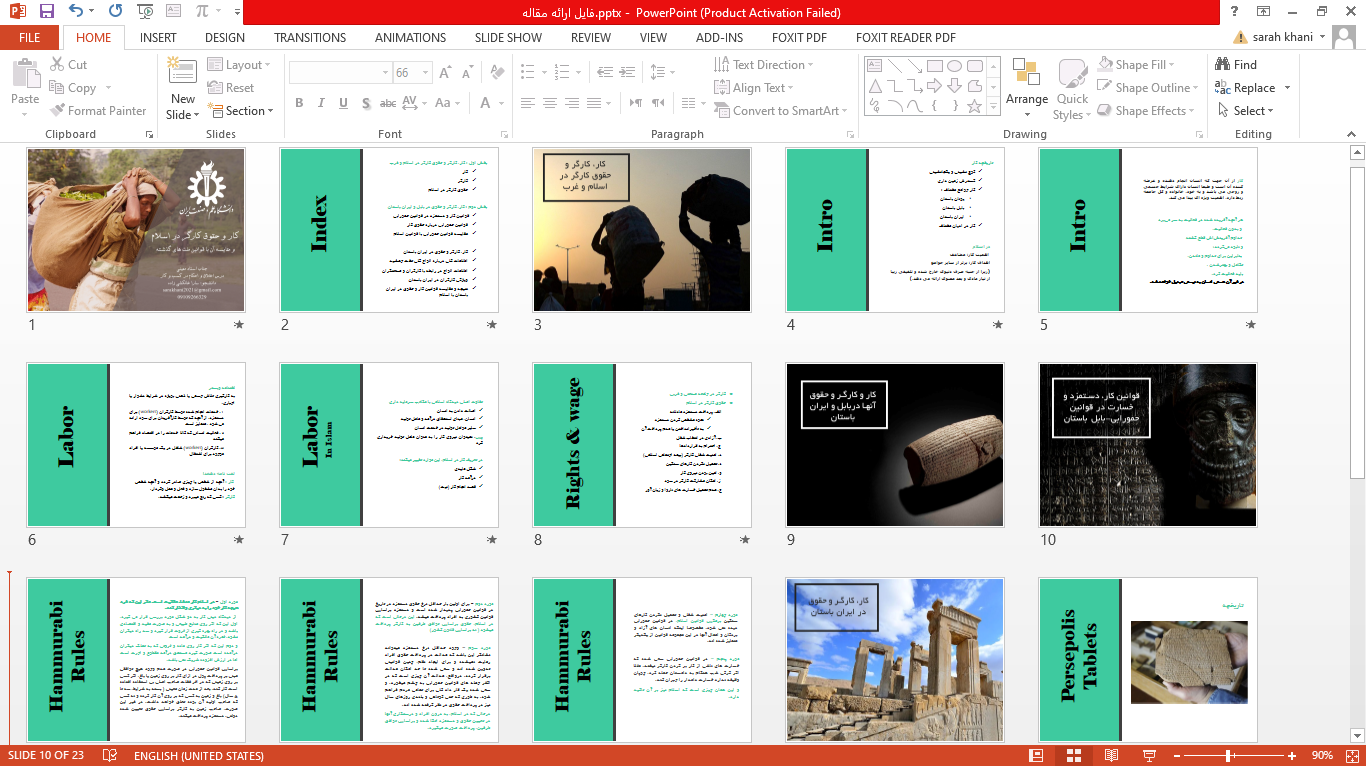The width and height of the screenshot is (1366, 766).
Task: Open the Section dropdown
Action: tap(239, 111)
